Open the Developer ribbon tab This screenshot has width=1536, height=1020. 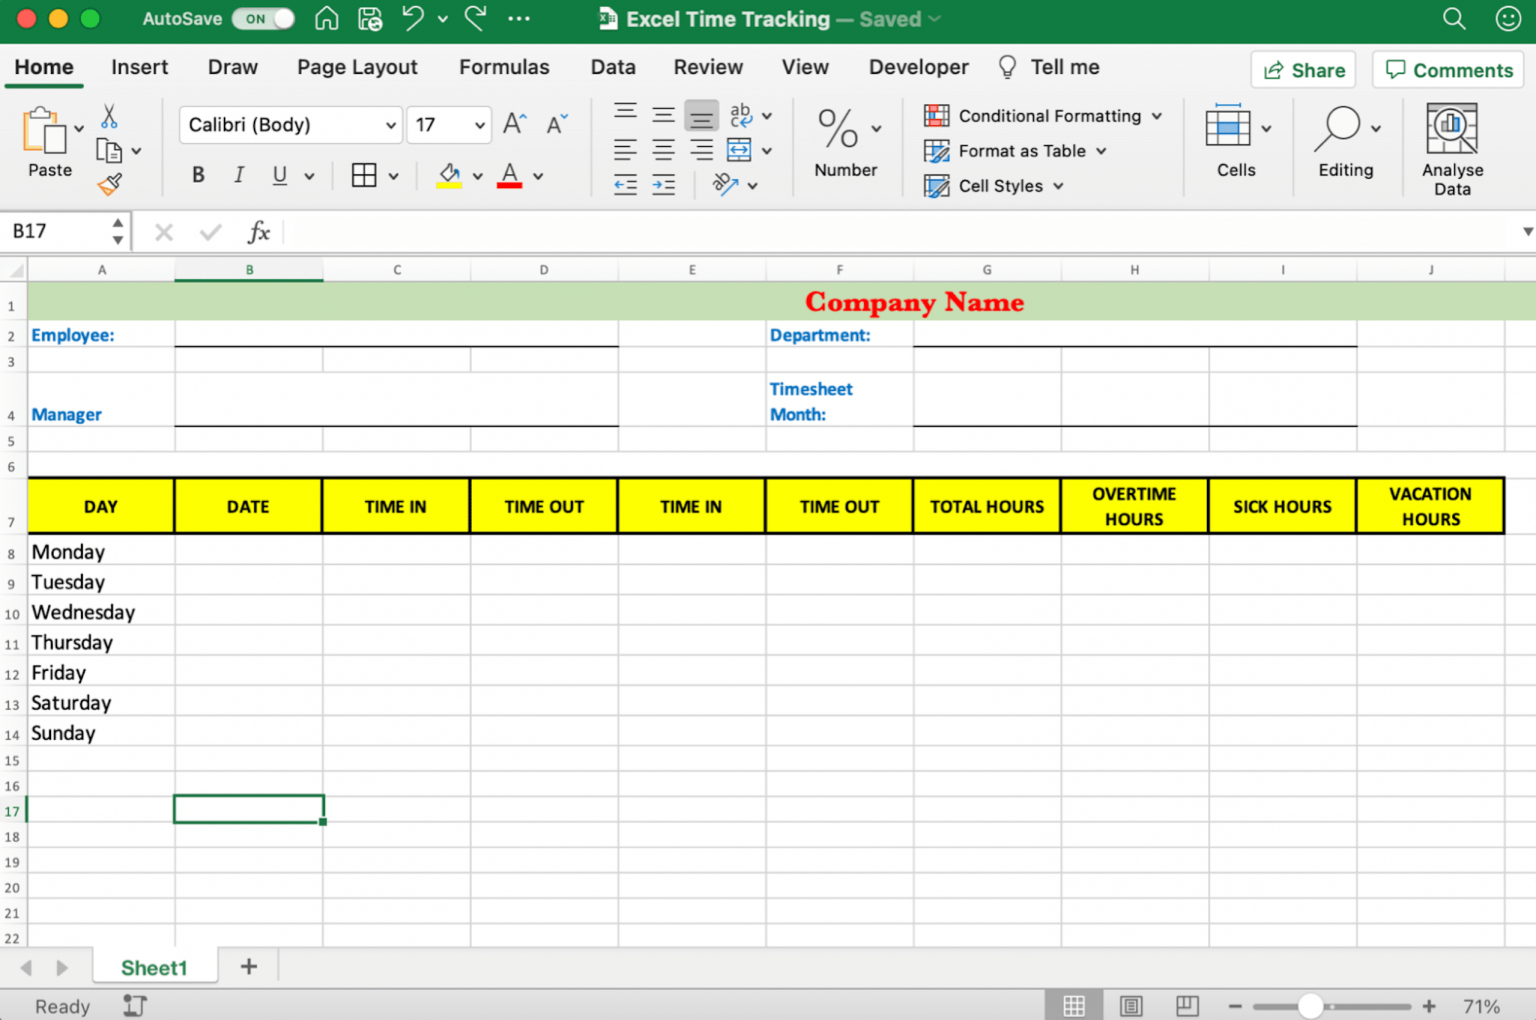917,67
